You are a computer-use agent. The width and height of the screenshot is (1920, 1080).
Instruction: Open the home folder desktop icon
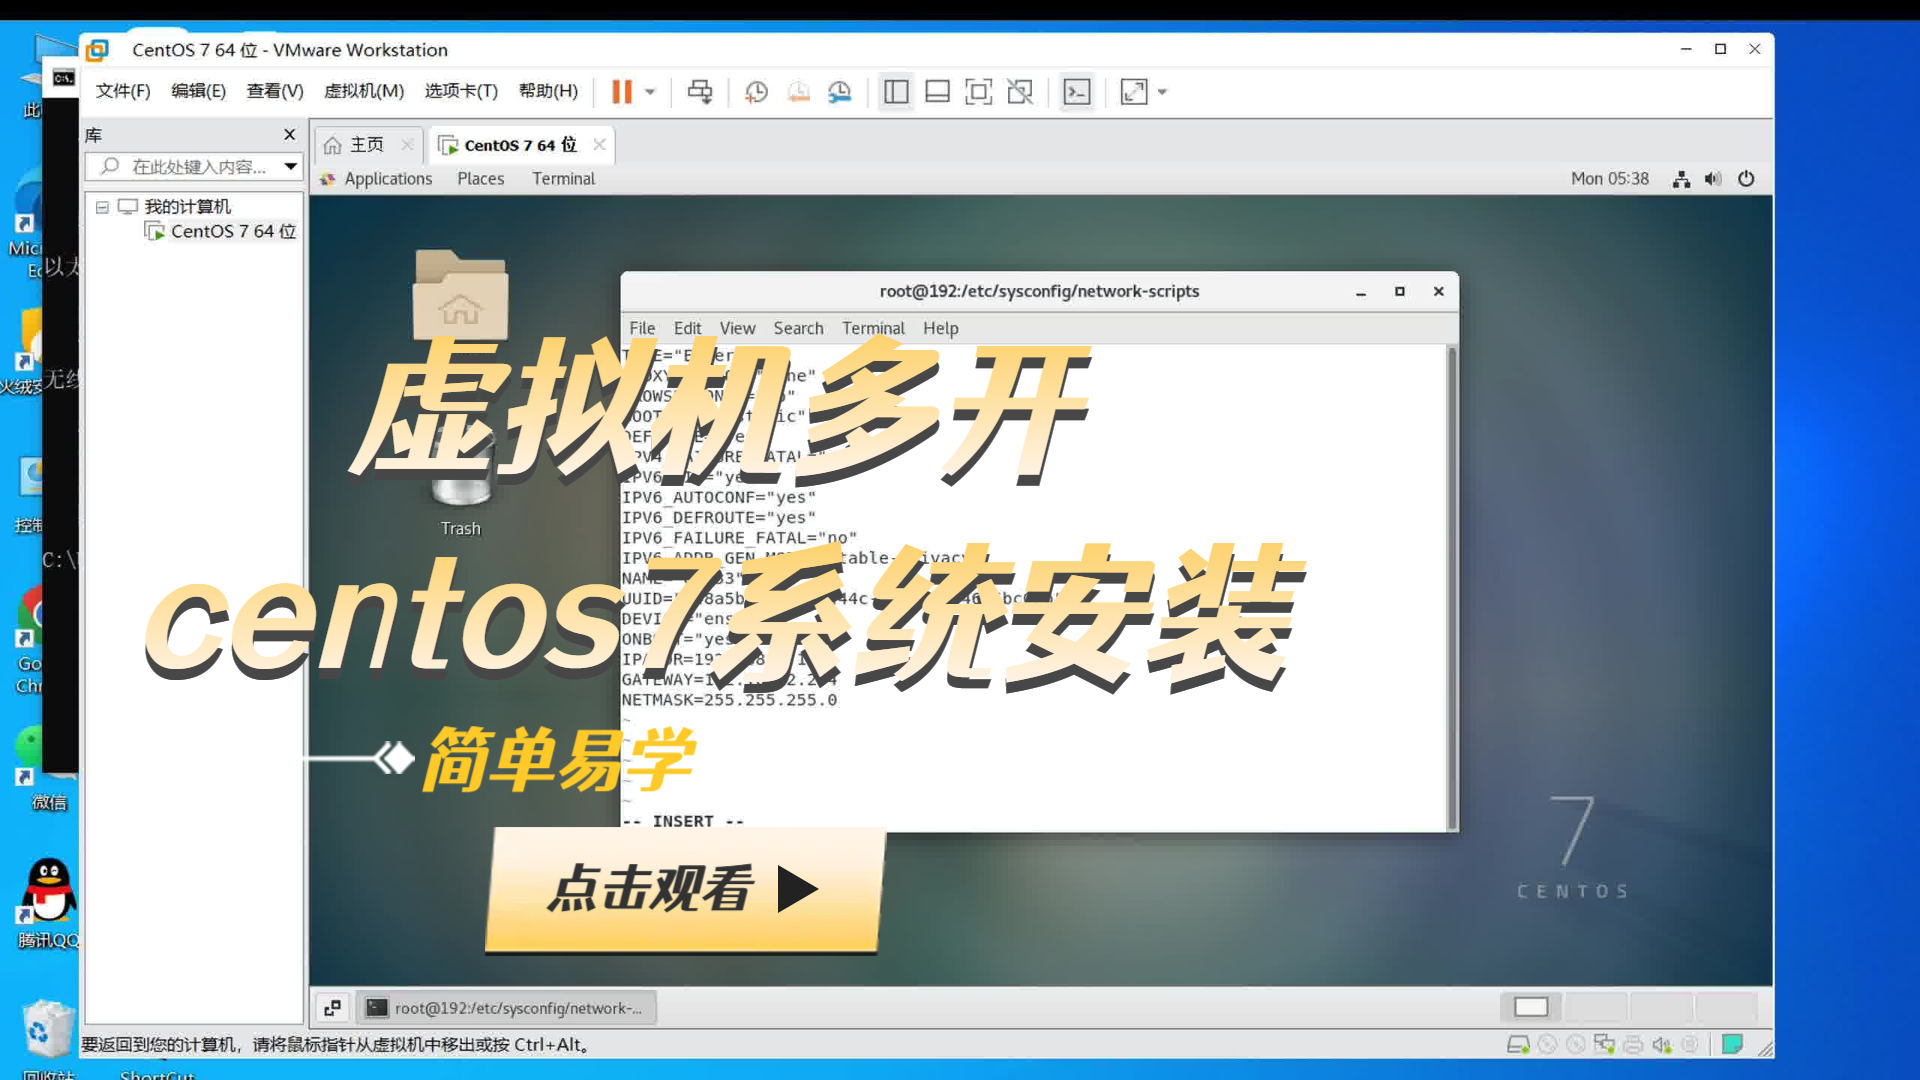(460, 295)
